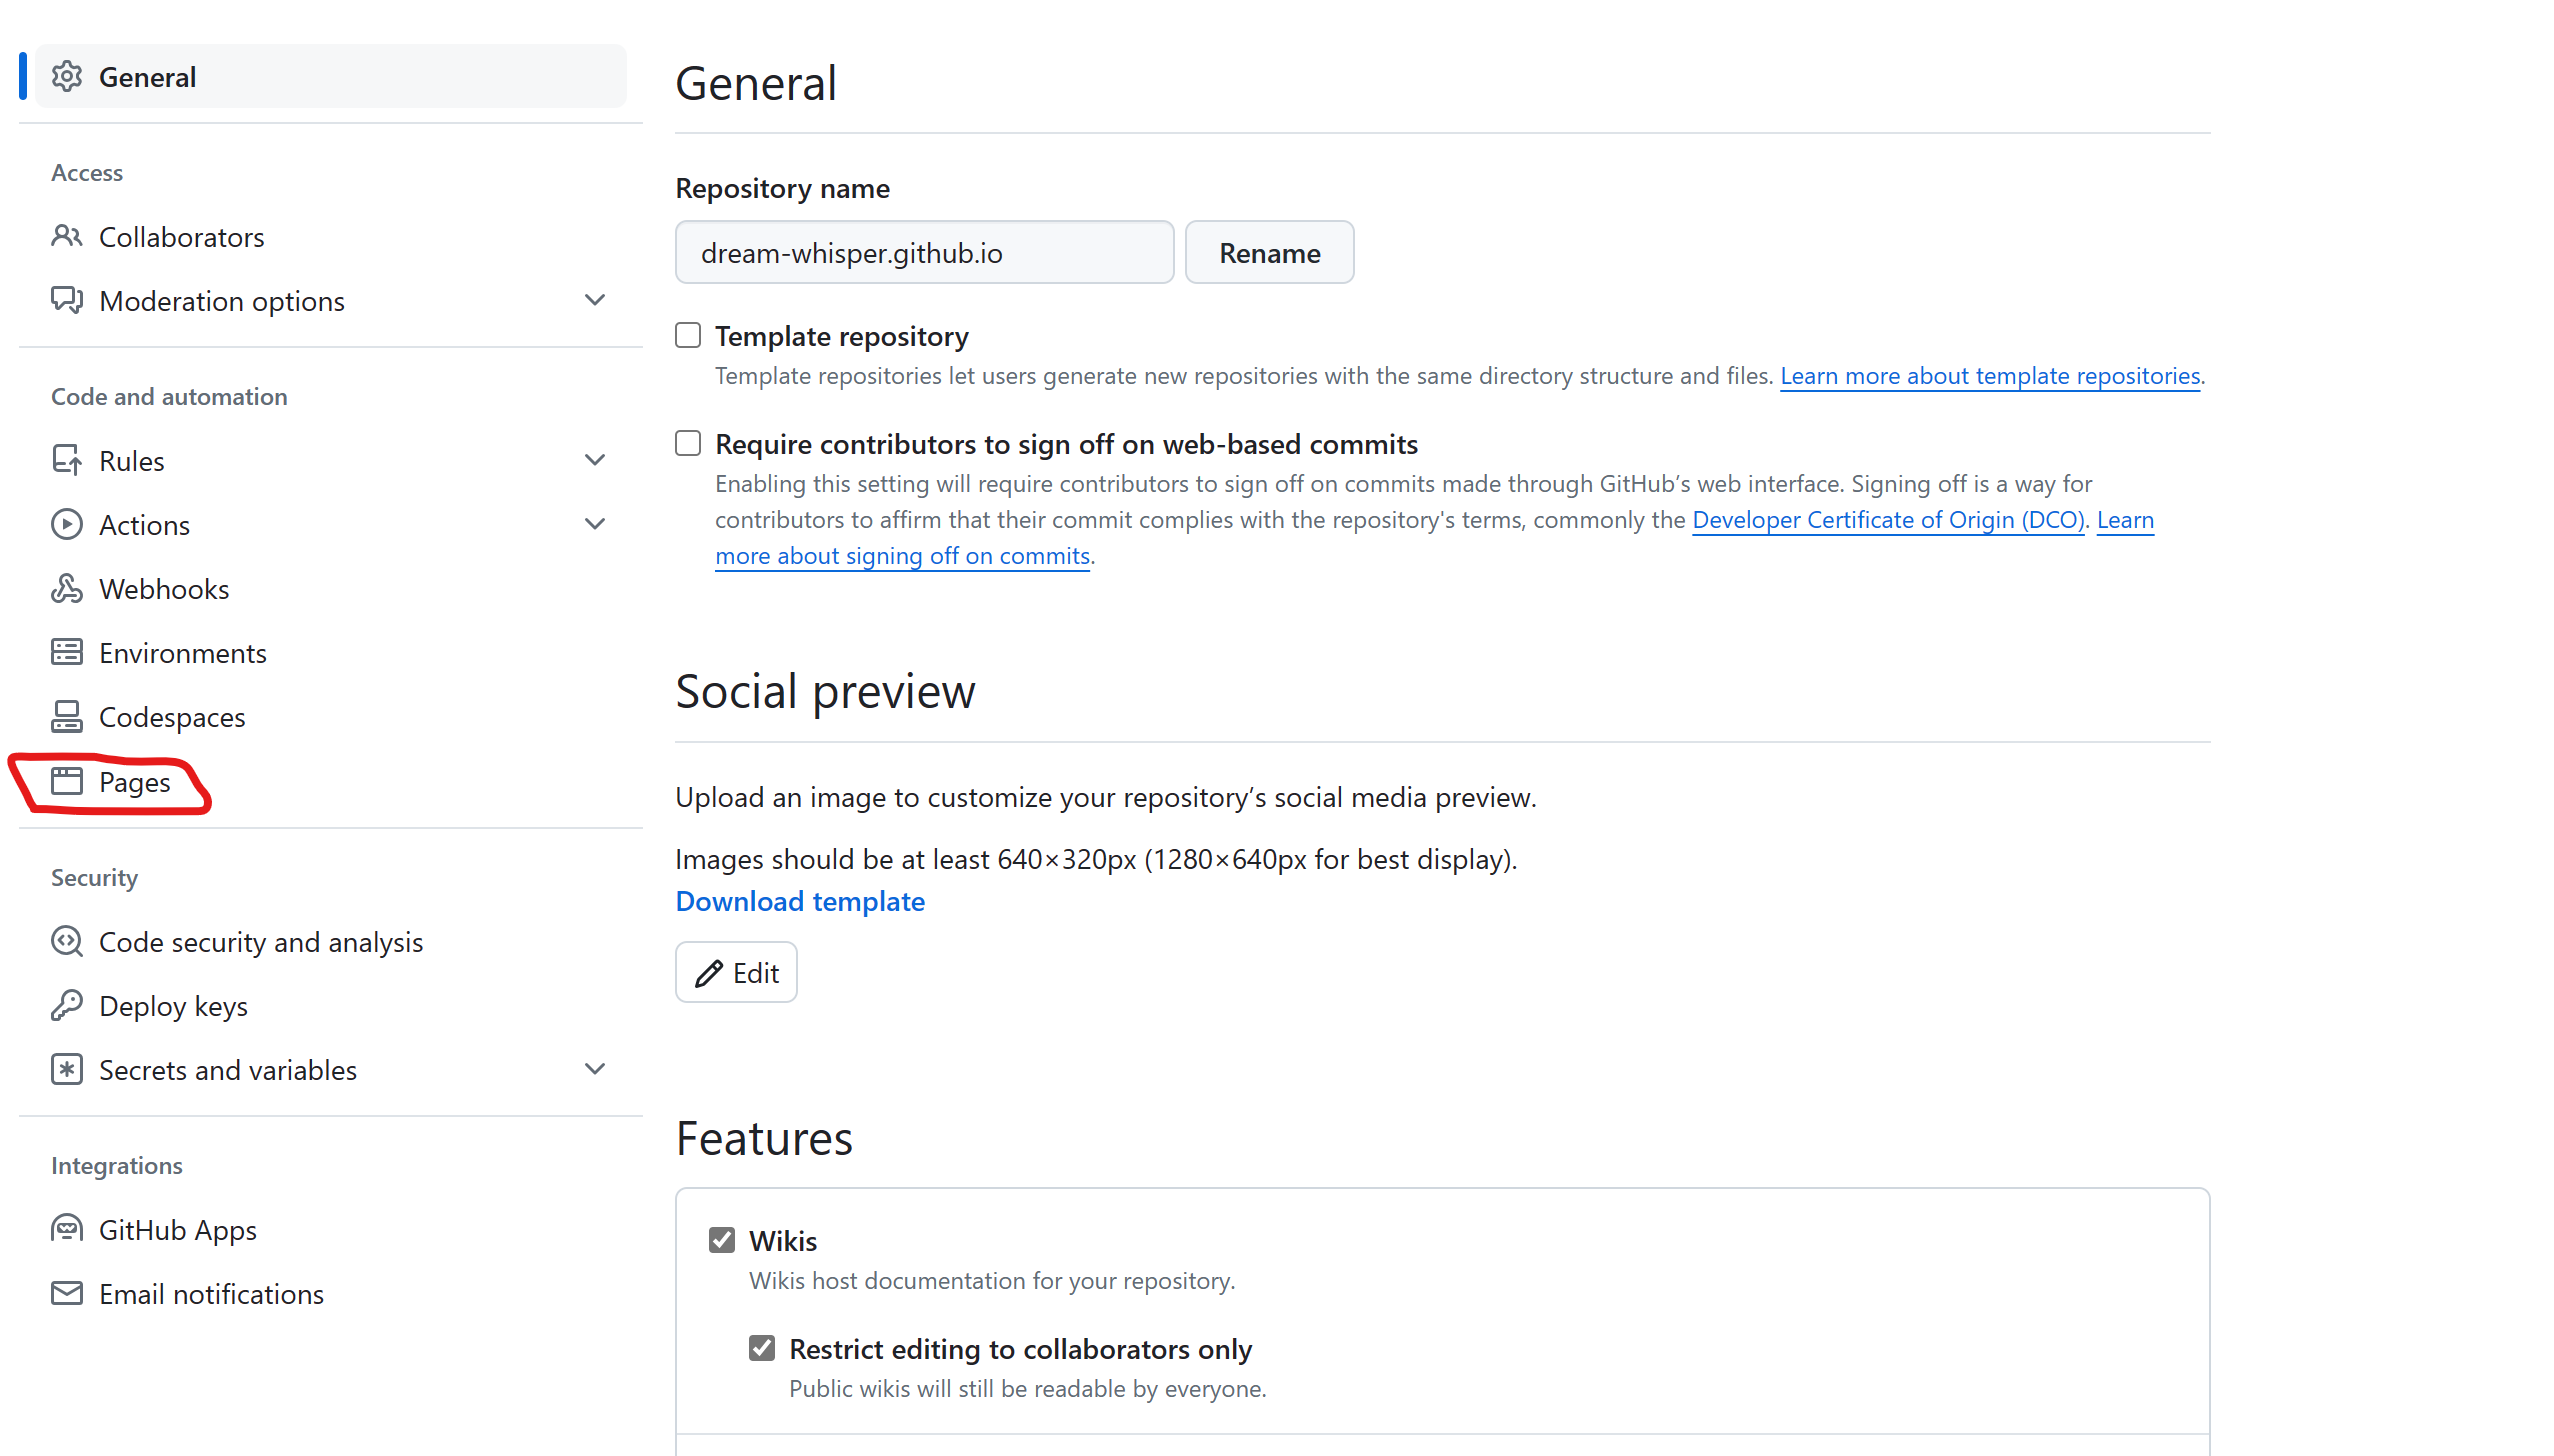
Task: Click the Deploy keys key icon
Action: pyautogui.click(x=66, y=1005)
